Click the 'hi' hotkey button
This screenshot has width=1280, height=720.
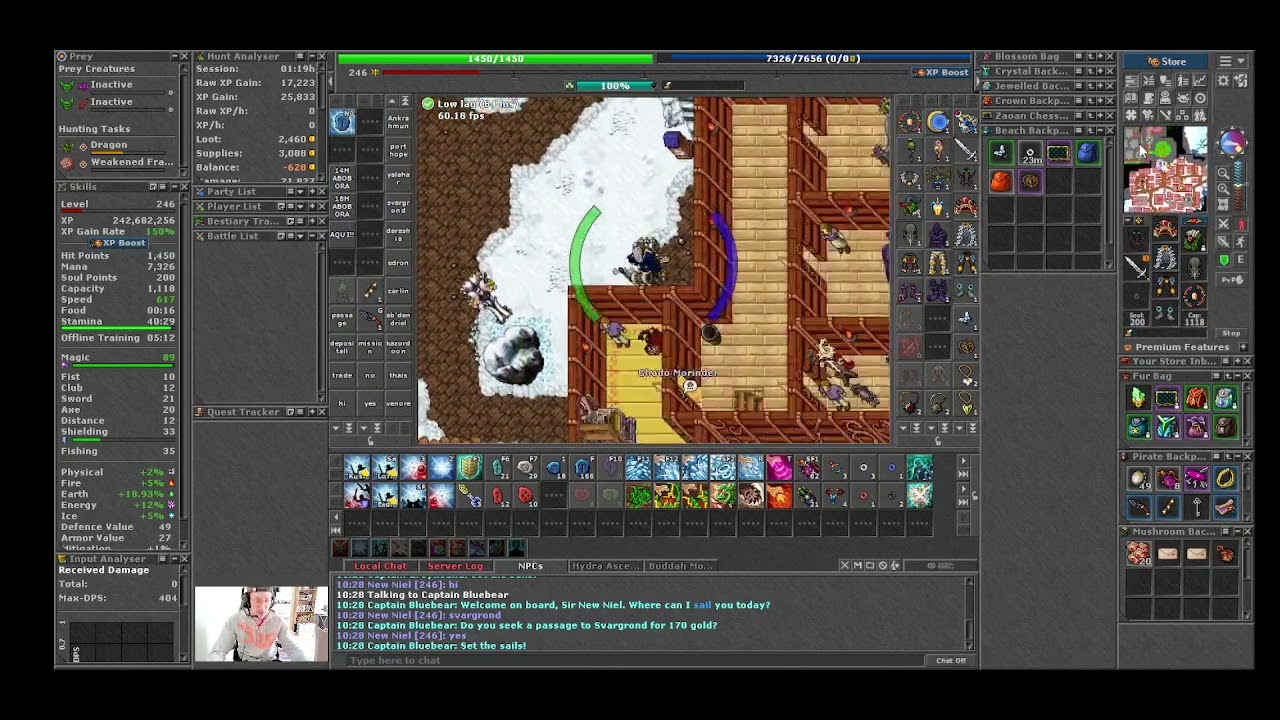(x=342, y=403)
